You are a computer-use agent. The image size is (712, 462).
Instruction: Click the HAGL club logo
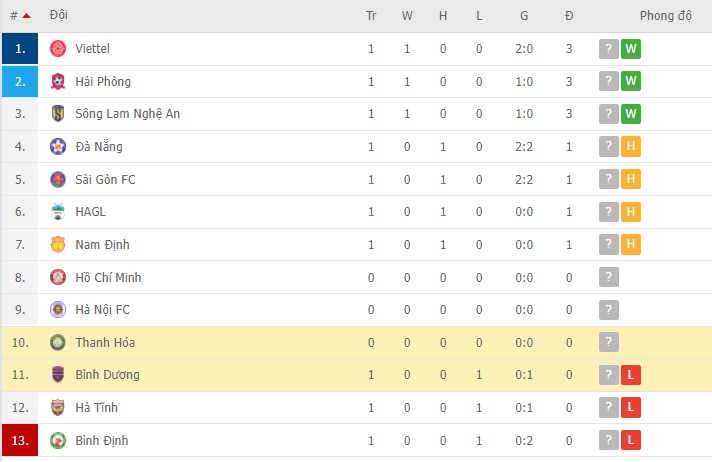[x=58, y=212]
